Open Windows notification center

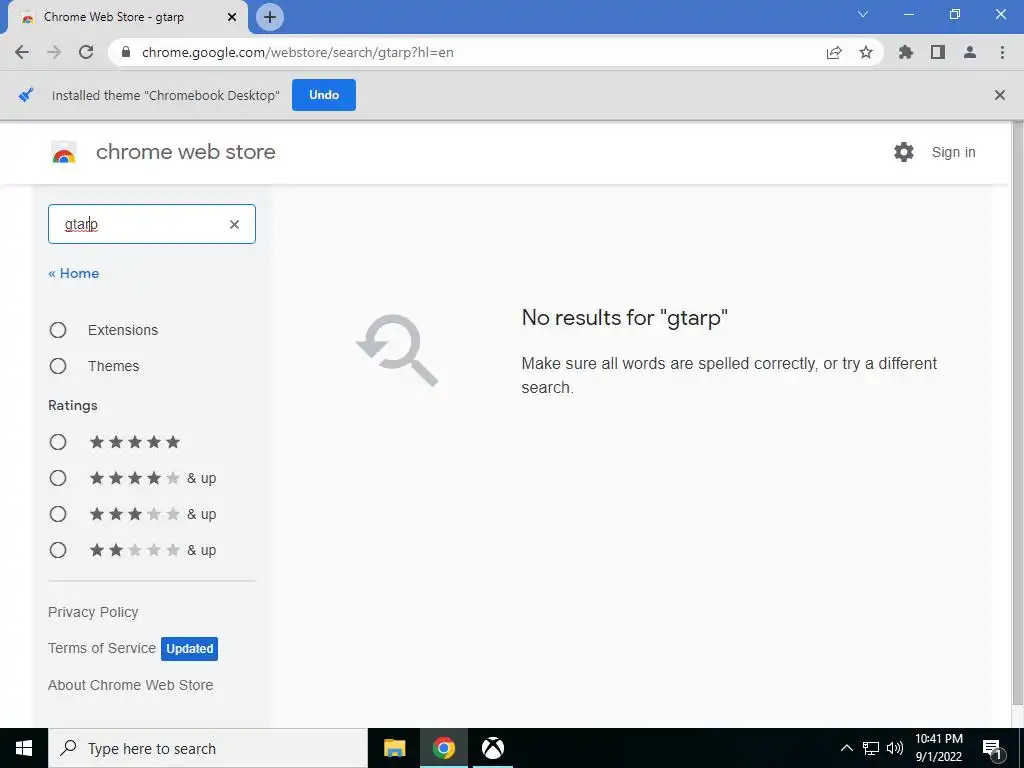pyautogui.click(x=993, y=748)
